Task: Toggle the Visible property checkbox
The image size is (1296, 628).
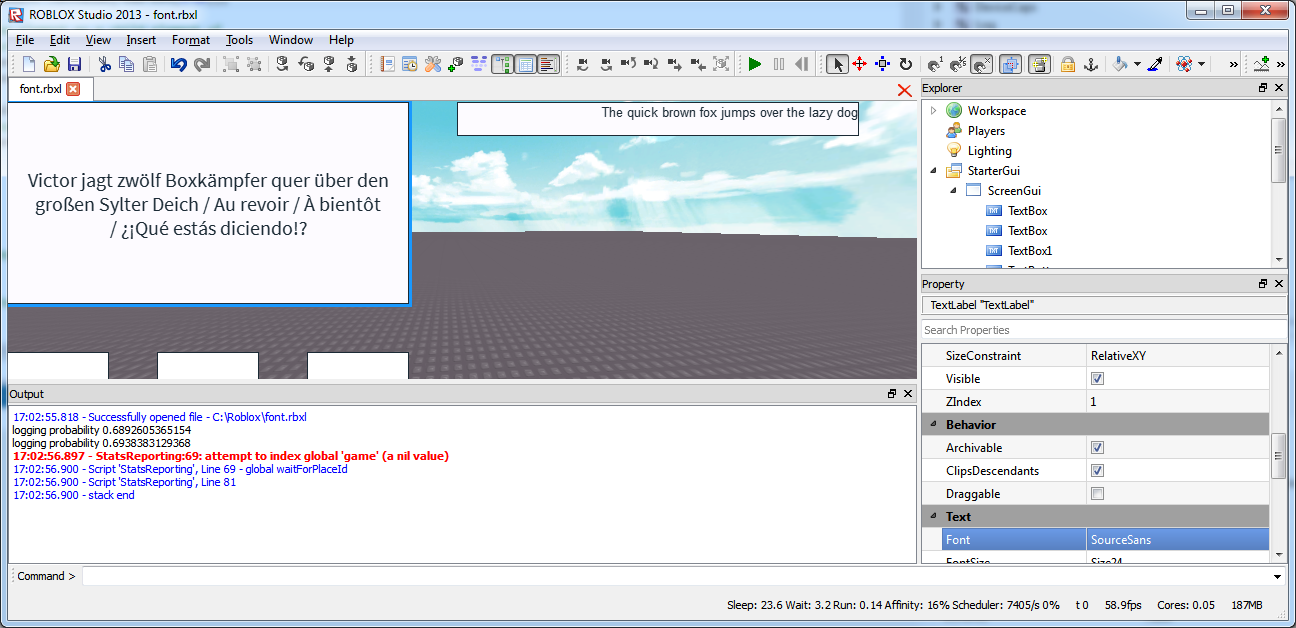Action: coord(1097,379)
